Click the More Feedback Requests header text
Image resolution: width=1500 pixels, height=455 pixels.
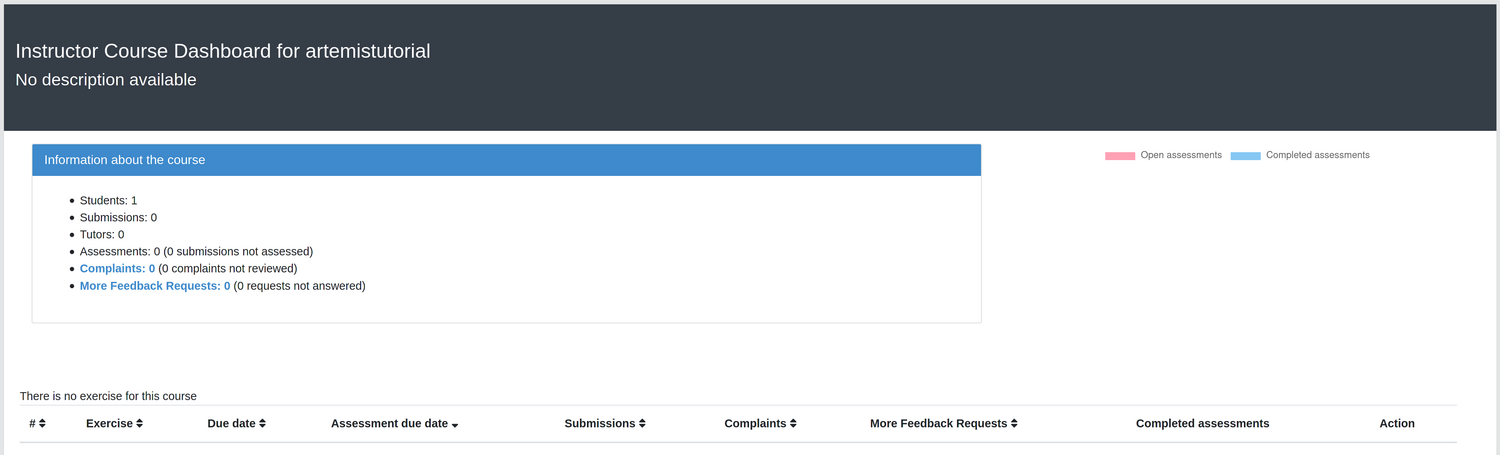click(938, 424)
